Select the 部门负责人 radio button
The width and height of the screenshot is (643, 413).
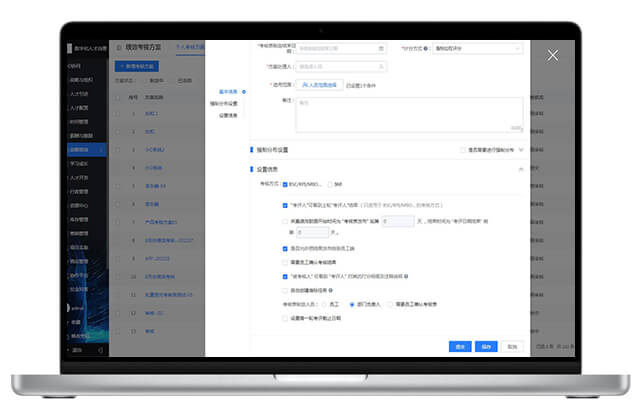pyautogui.click(x=351, y=303)
